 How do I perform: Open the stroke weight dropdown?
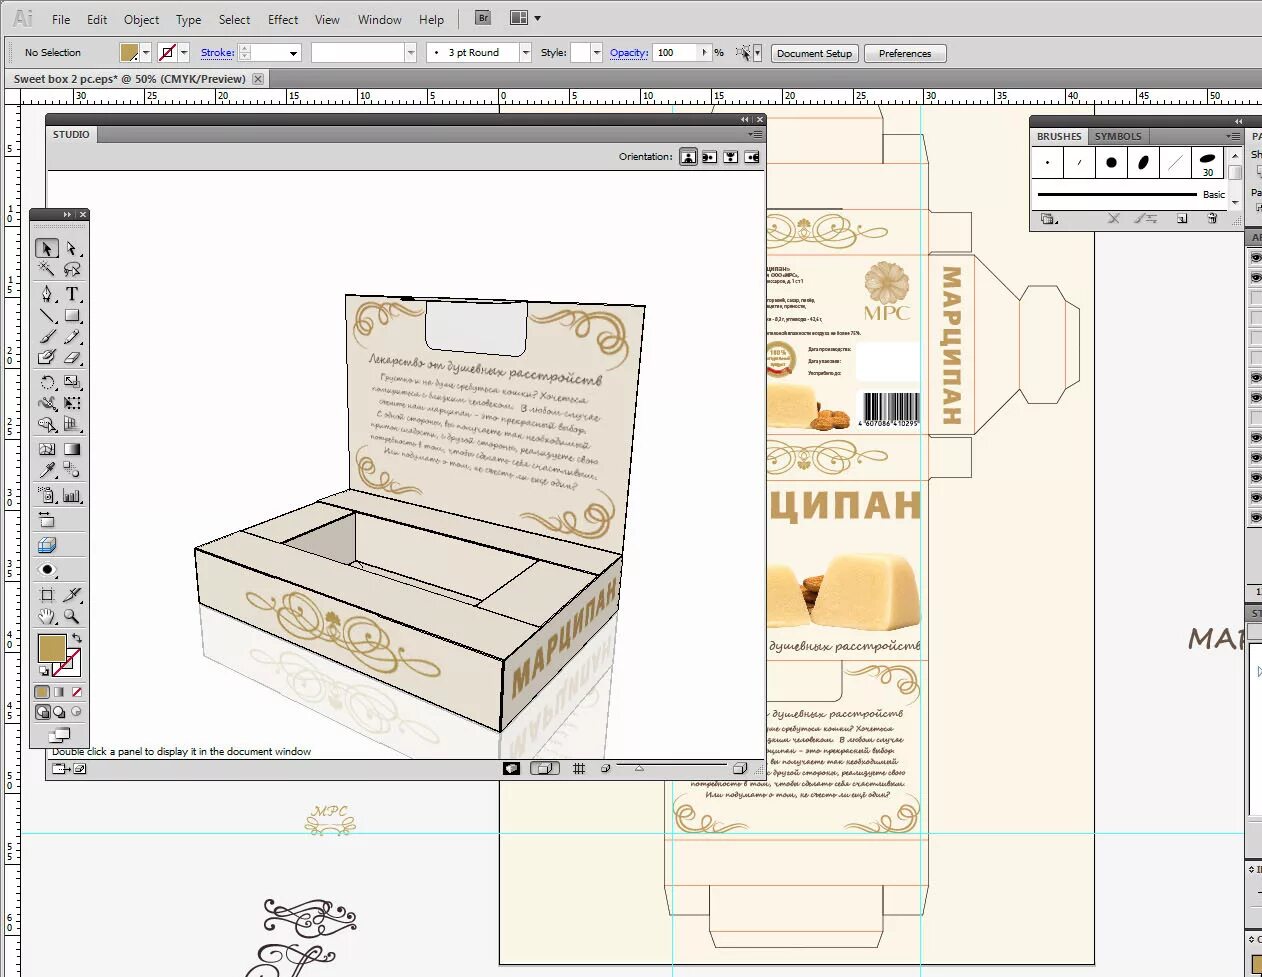click(293, 53)
